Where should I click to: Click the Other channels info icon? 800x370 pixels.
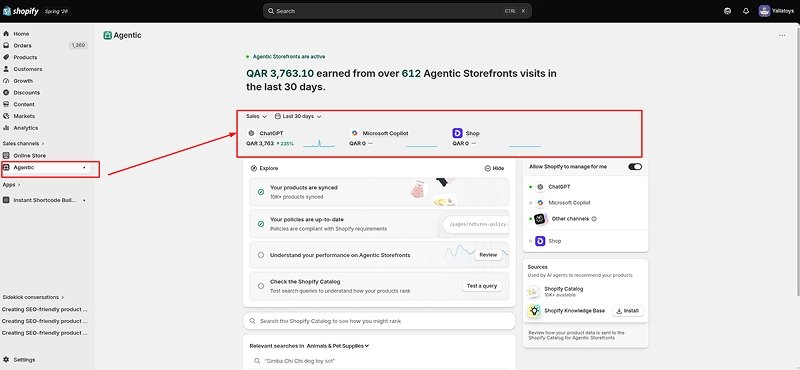(594, 219)
